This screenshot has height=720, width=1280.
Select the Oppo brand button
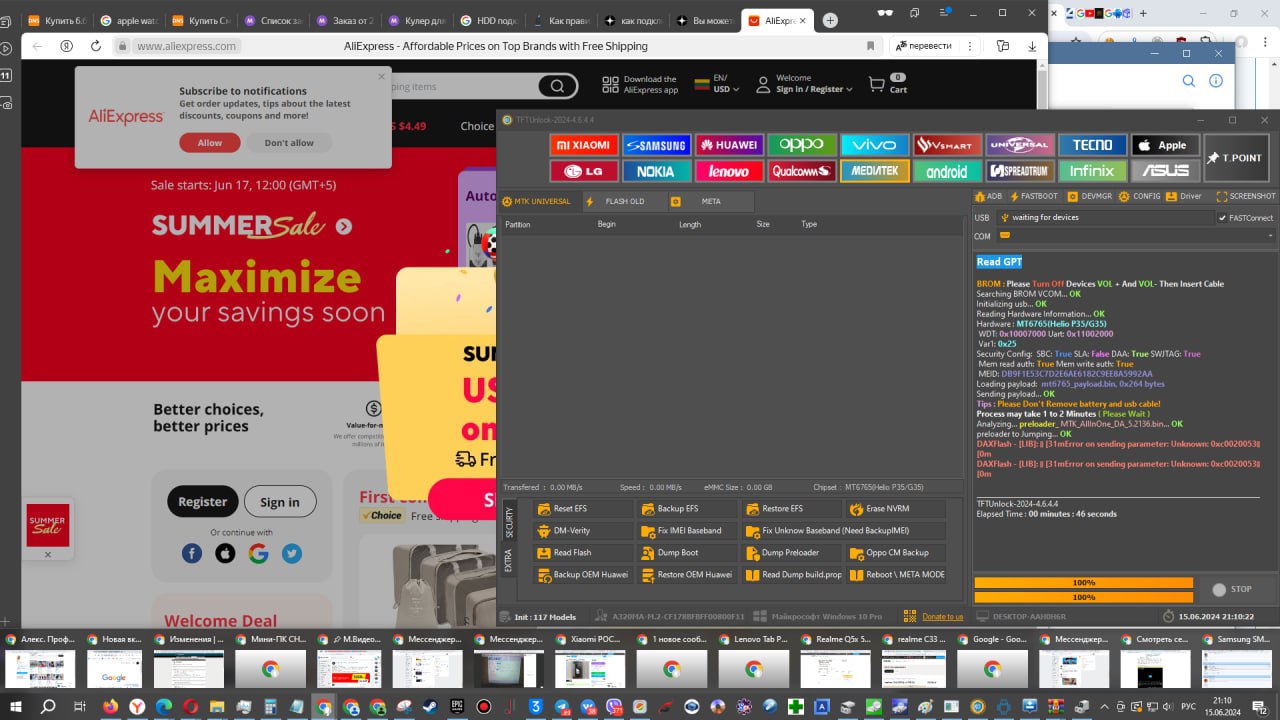point(802,145)
